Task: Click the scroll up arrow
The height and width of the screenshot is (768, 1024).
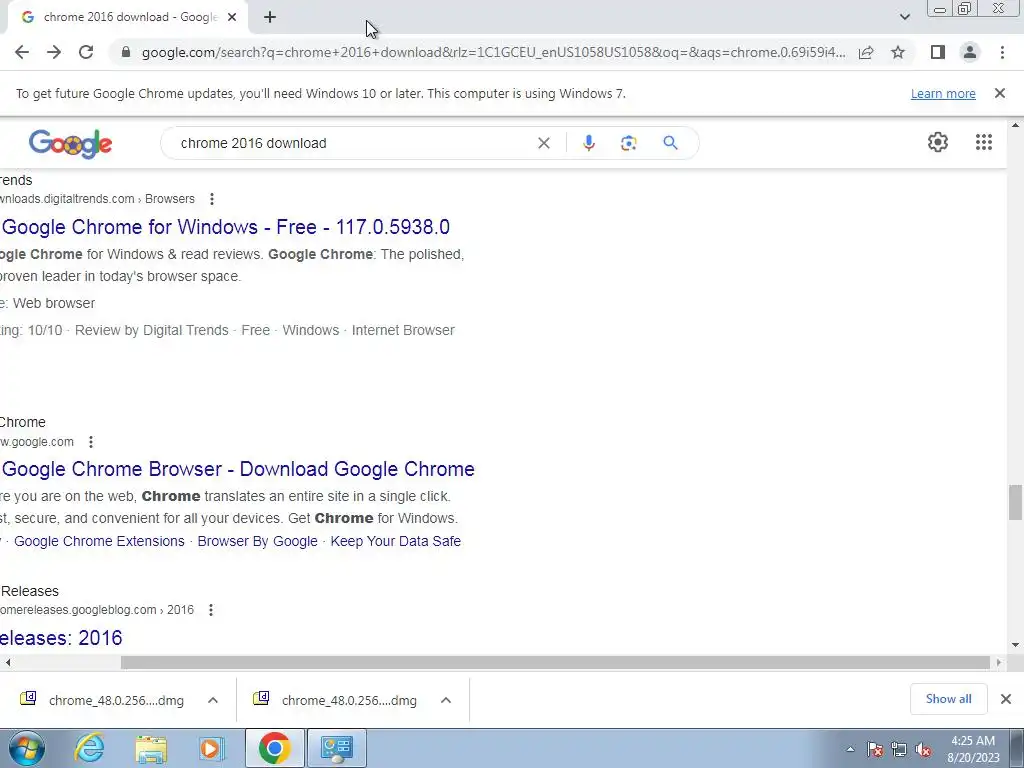Action: [x=1015, y=125]
